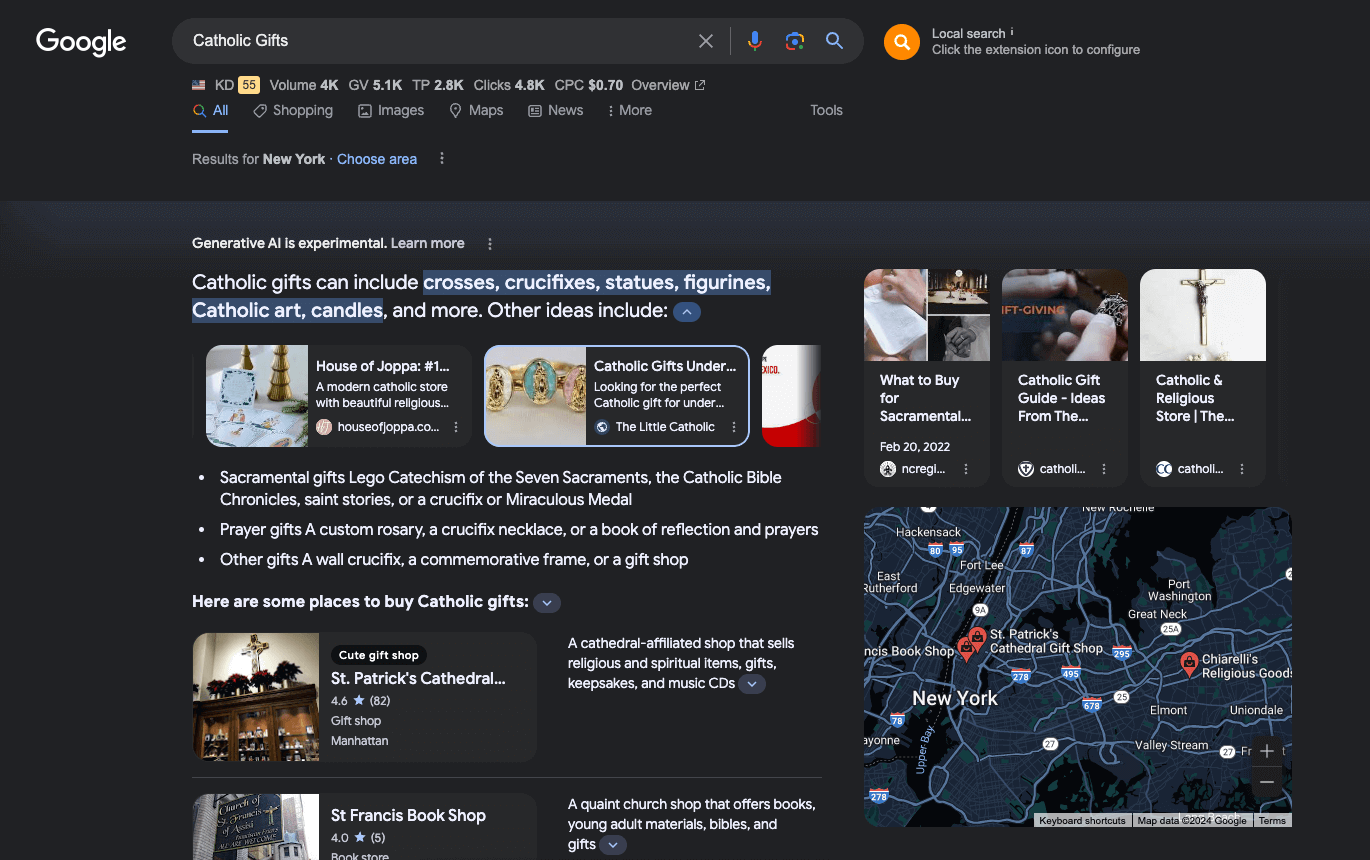Open the What to Buy for Sacramental card
1370x860 pixels.
pos(927,378)
